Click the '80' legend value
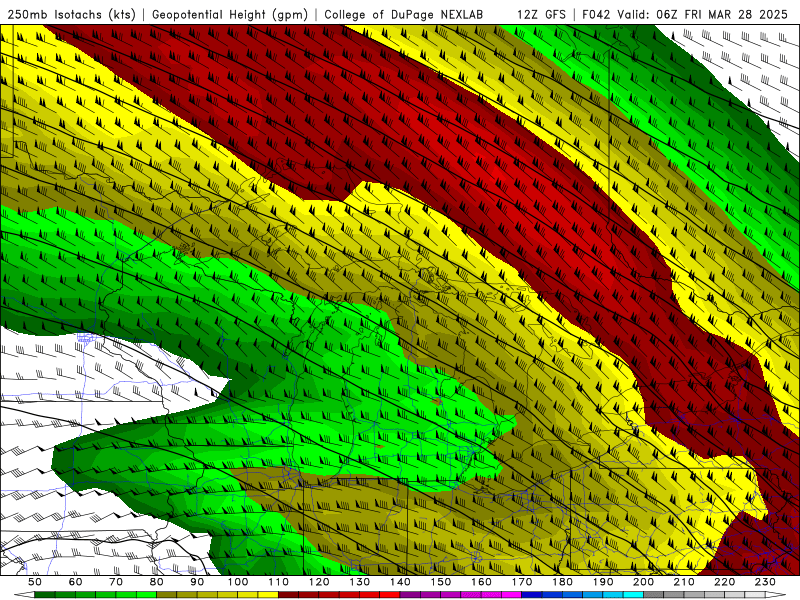 click(x=157, y=582)
